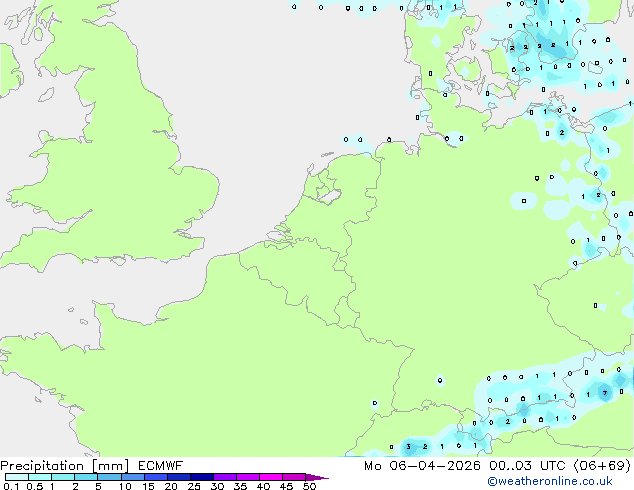The width and height of the screenshot is (634, 490).
Task: Click the 'Precipitation [mm]' title text
Action: (65, 466)
